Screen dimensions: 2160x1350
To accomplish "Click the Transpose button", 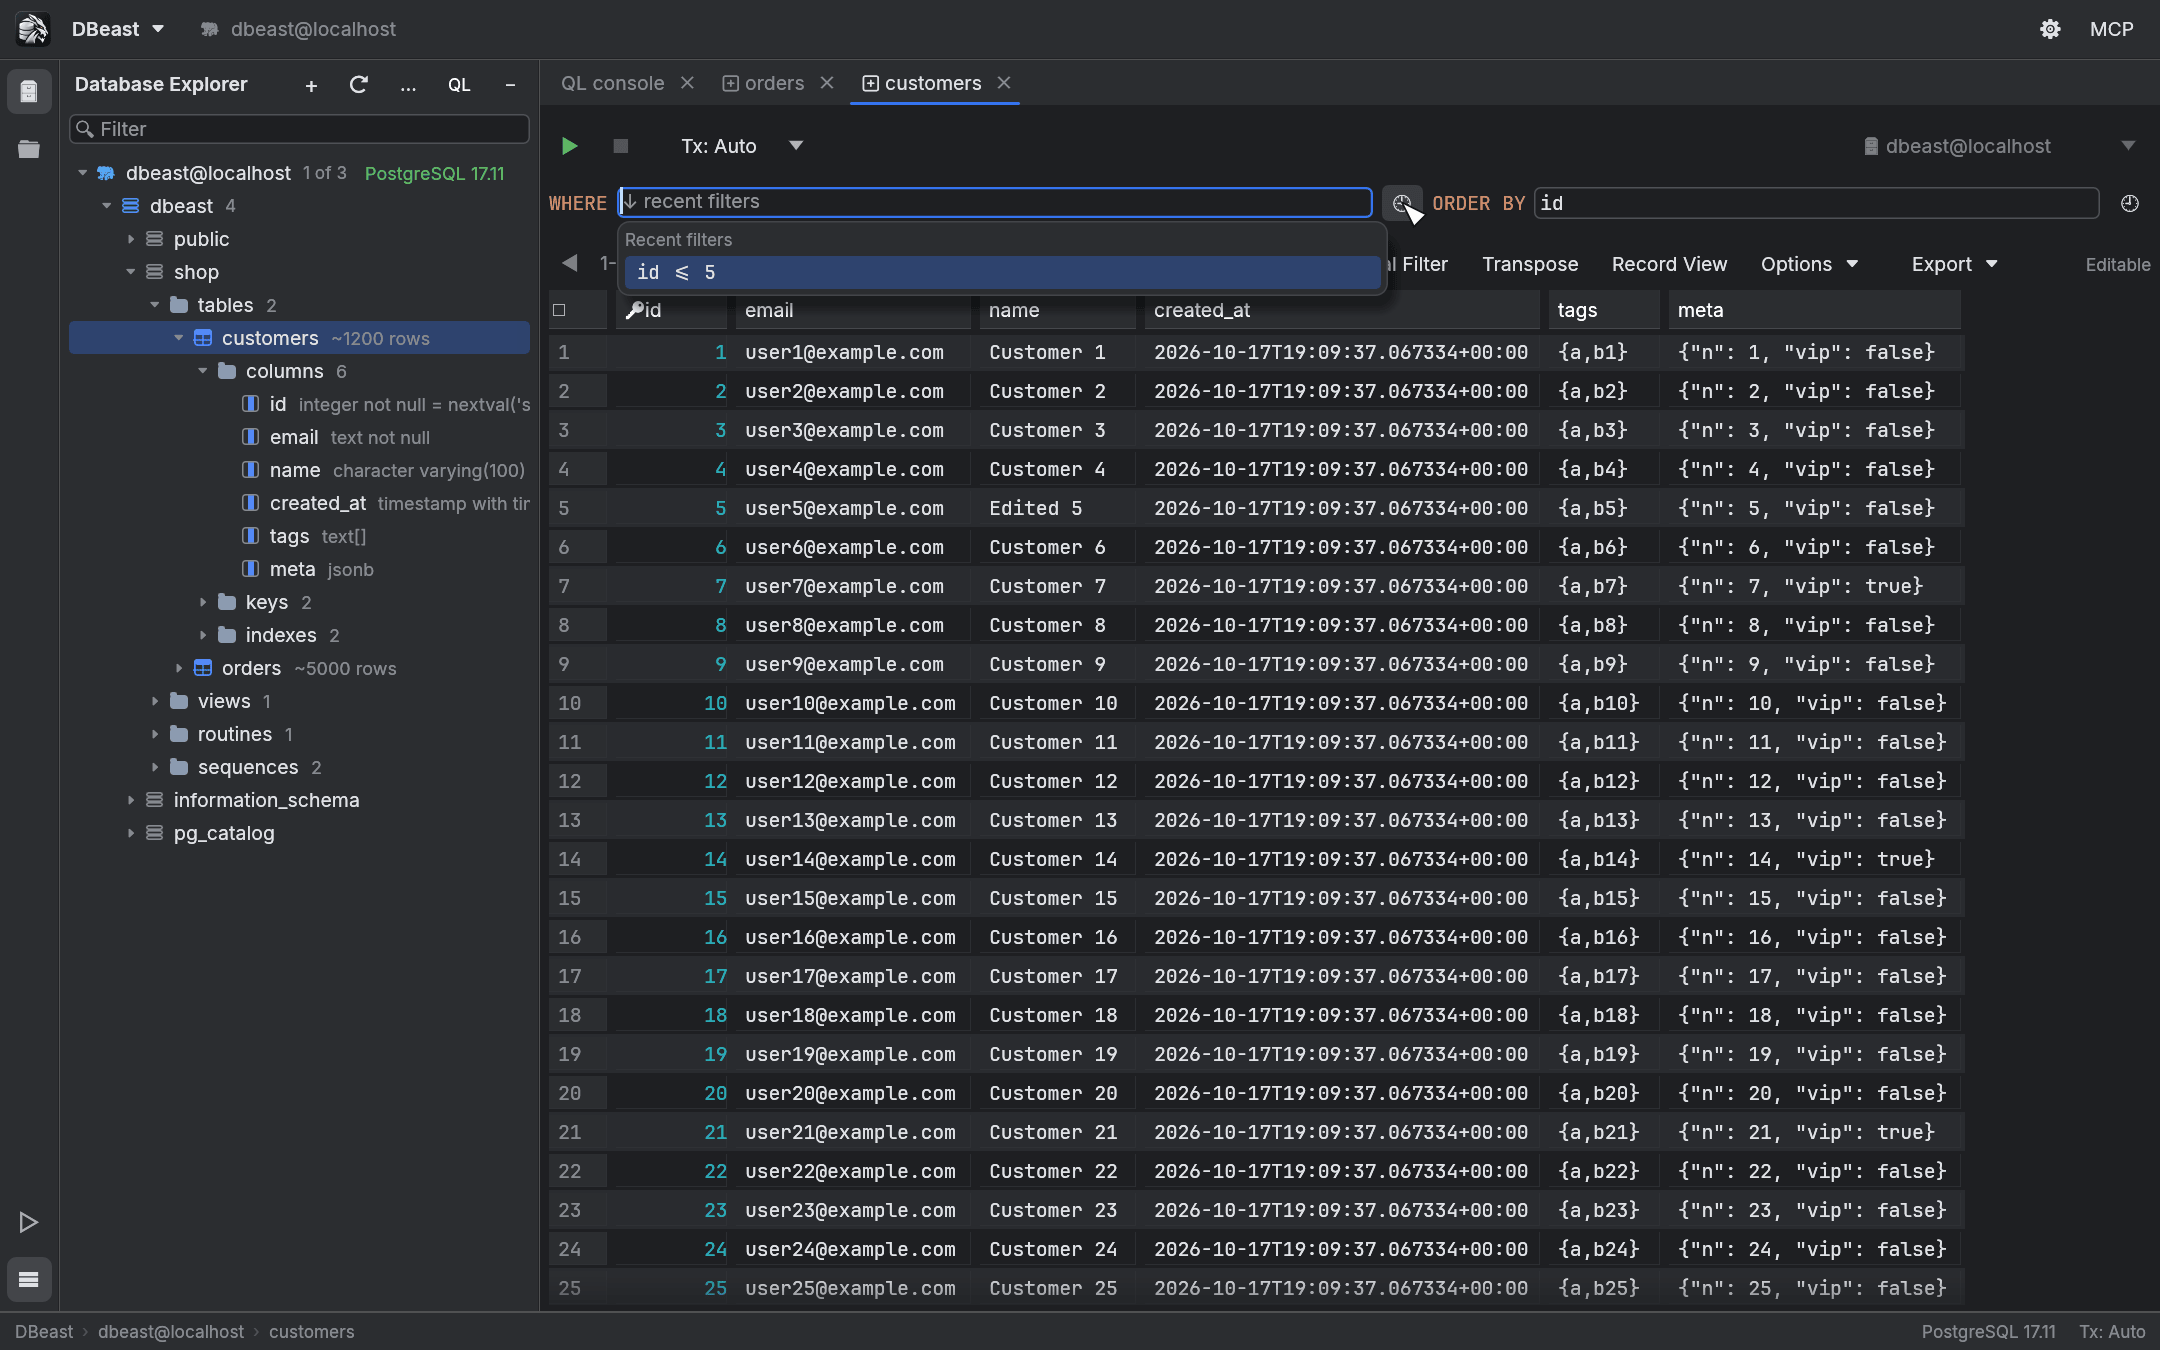I will pos(1530,264).
